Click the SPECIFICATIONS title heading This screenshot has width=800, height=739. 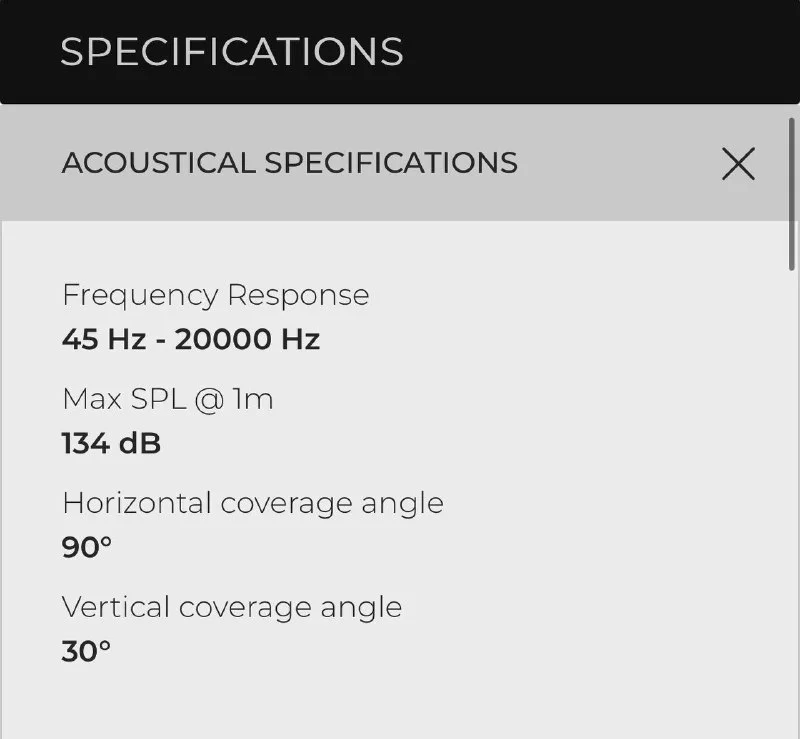[232, 52]
